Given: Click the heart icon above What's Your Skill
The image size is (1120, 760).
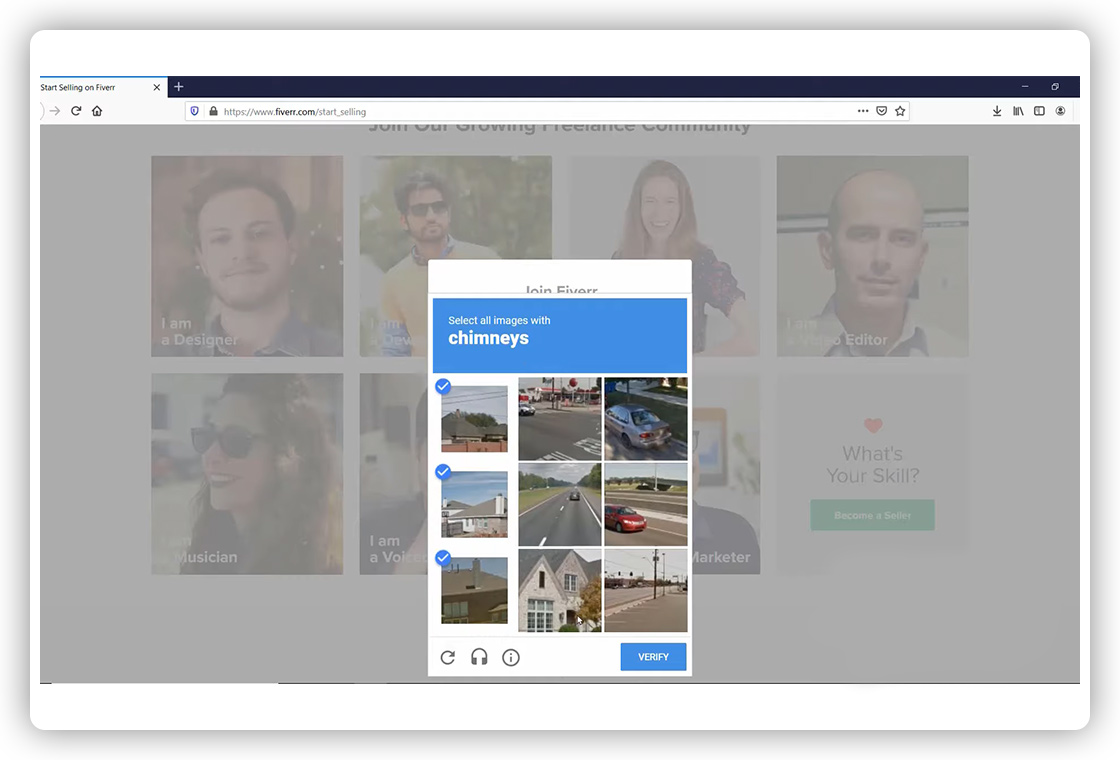Looking at the screenshot, I should tap(873, 426).
